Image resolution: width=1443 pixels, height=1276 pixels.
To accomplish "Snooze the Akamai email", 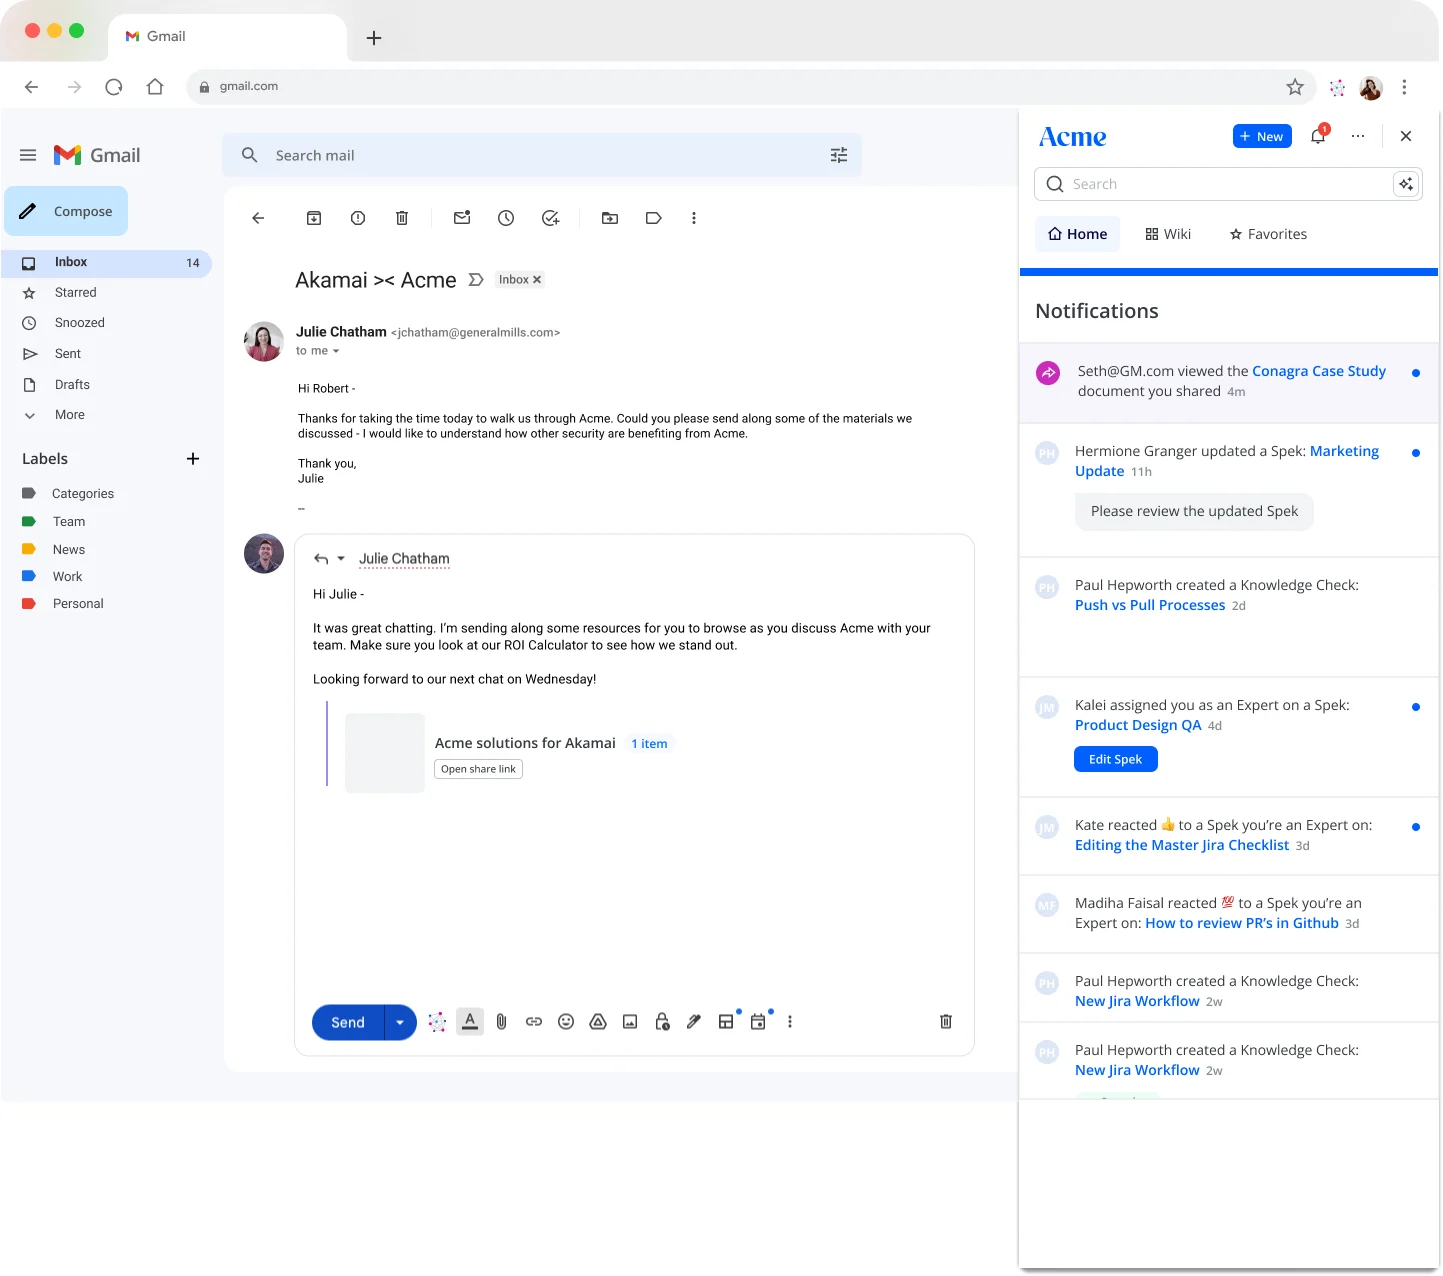I will click(x=506, y=218).
